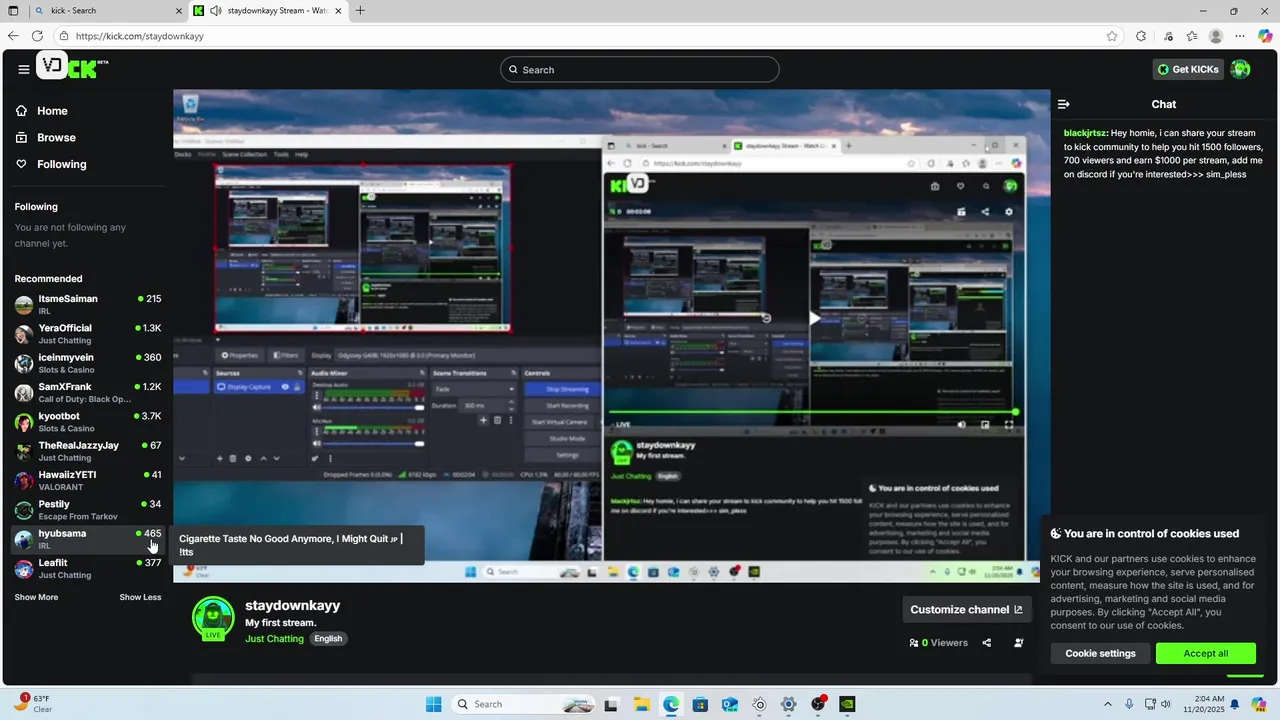Open NVIDIA app in taskbar
Viewport: 1280px width, 720px height.
pos(847,704)
